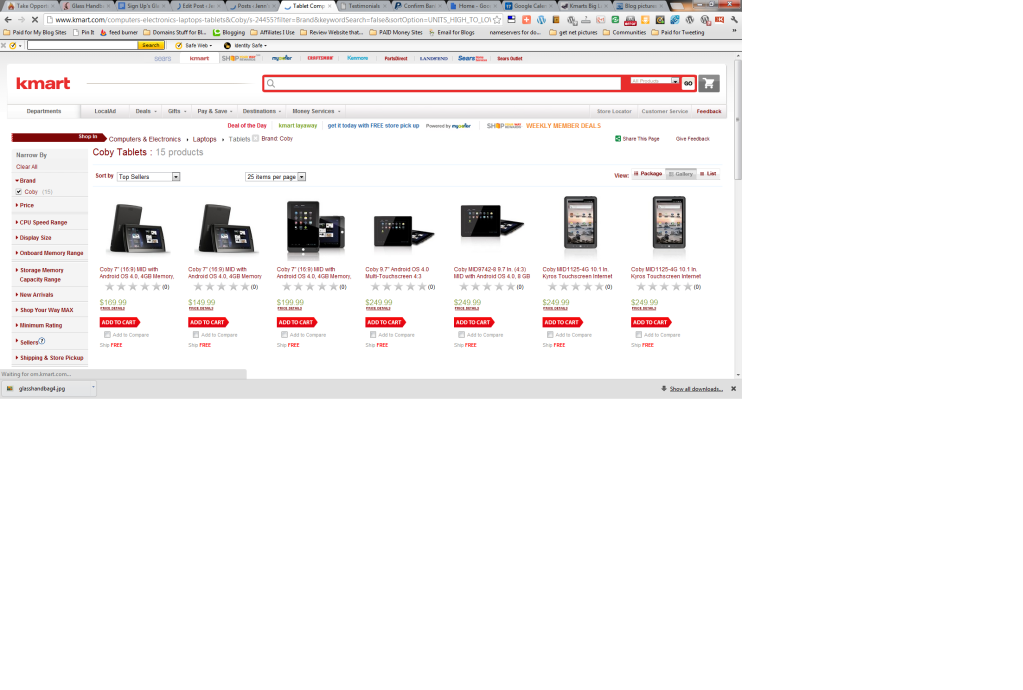Screen dimensions: 1023x690
Task: Open the 25 items per page dropdown
Action: [x=275, y=177]
